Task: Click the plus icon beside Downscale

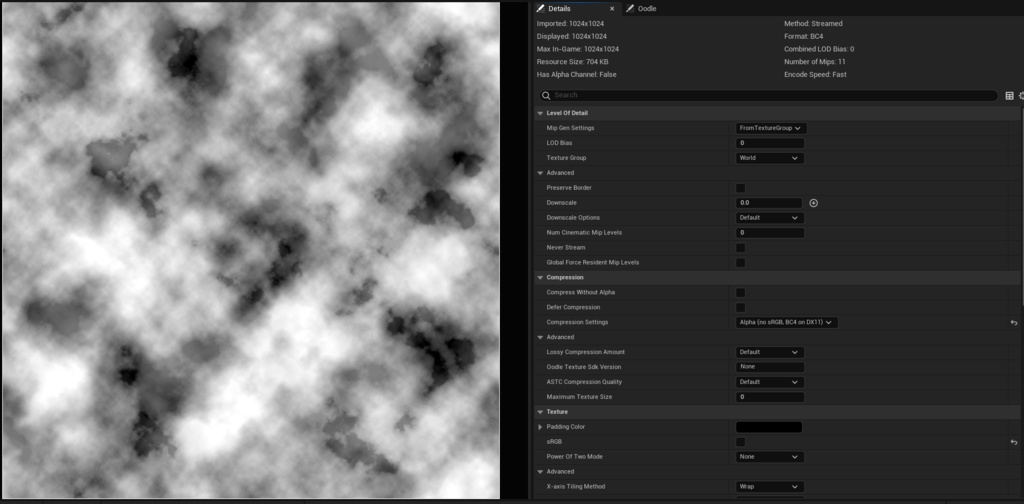Action: 814,203
